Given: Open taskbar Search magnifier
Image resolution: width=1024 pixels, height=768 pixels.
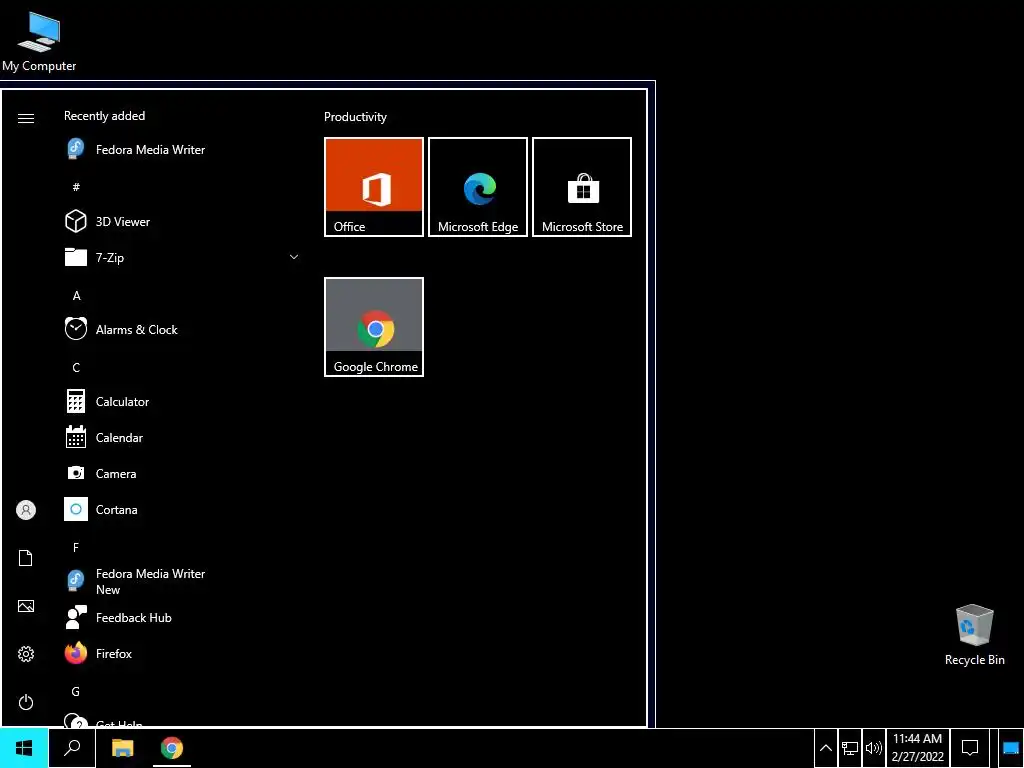Looking at the screenshot, I should [x=72, y=748].
